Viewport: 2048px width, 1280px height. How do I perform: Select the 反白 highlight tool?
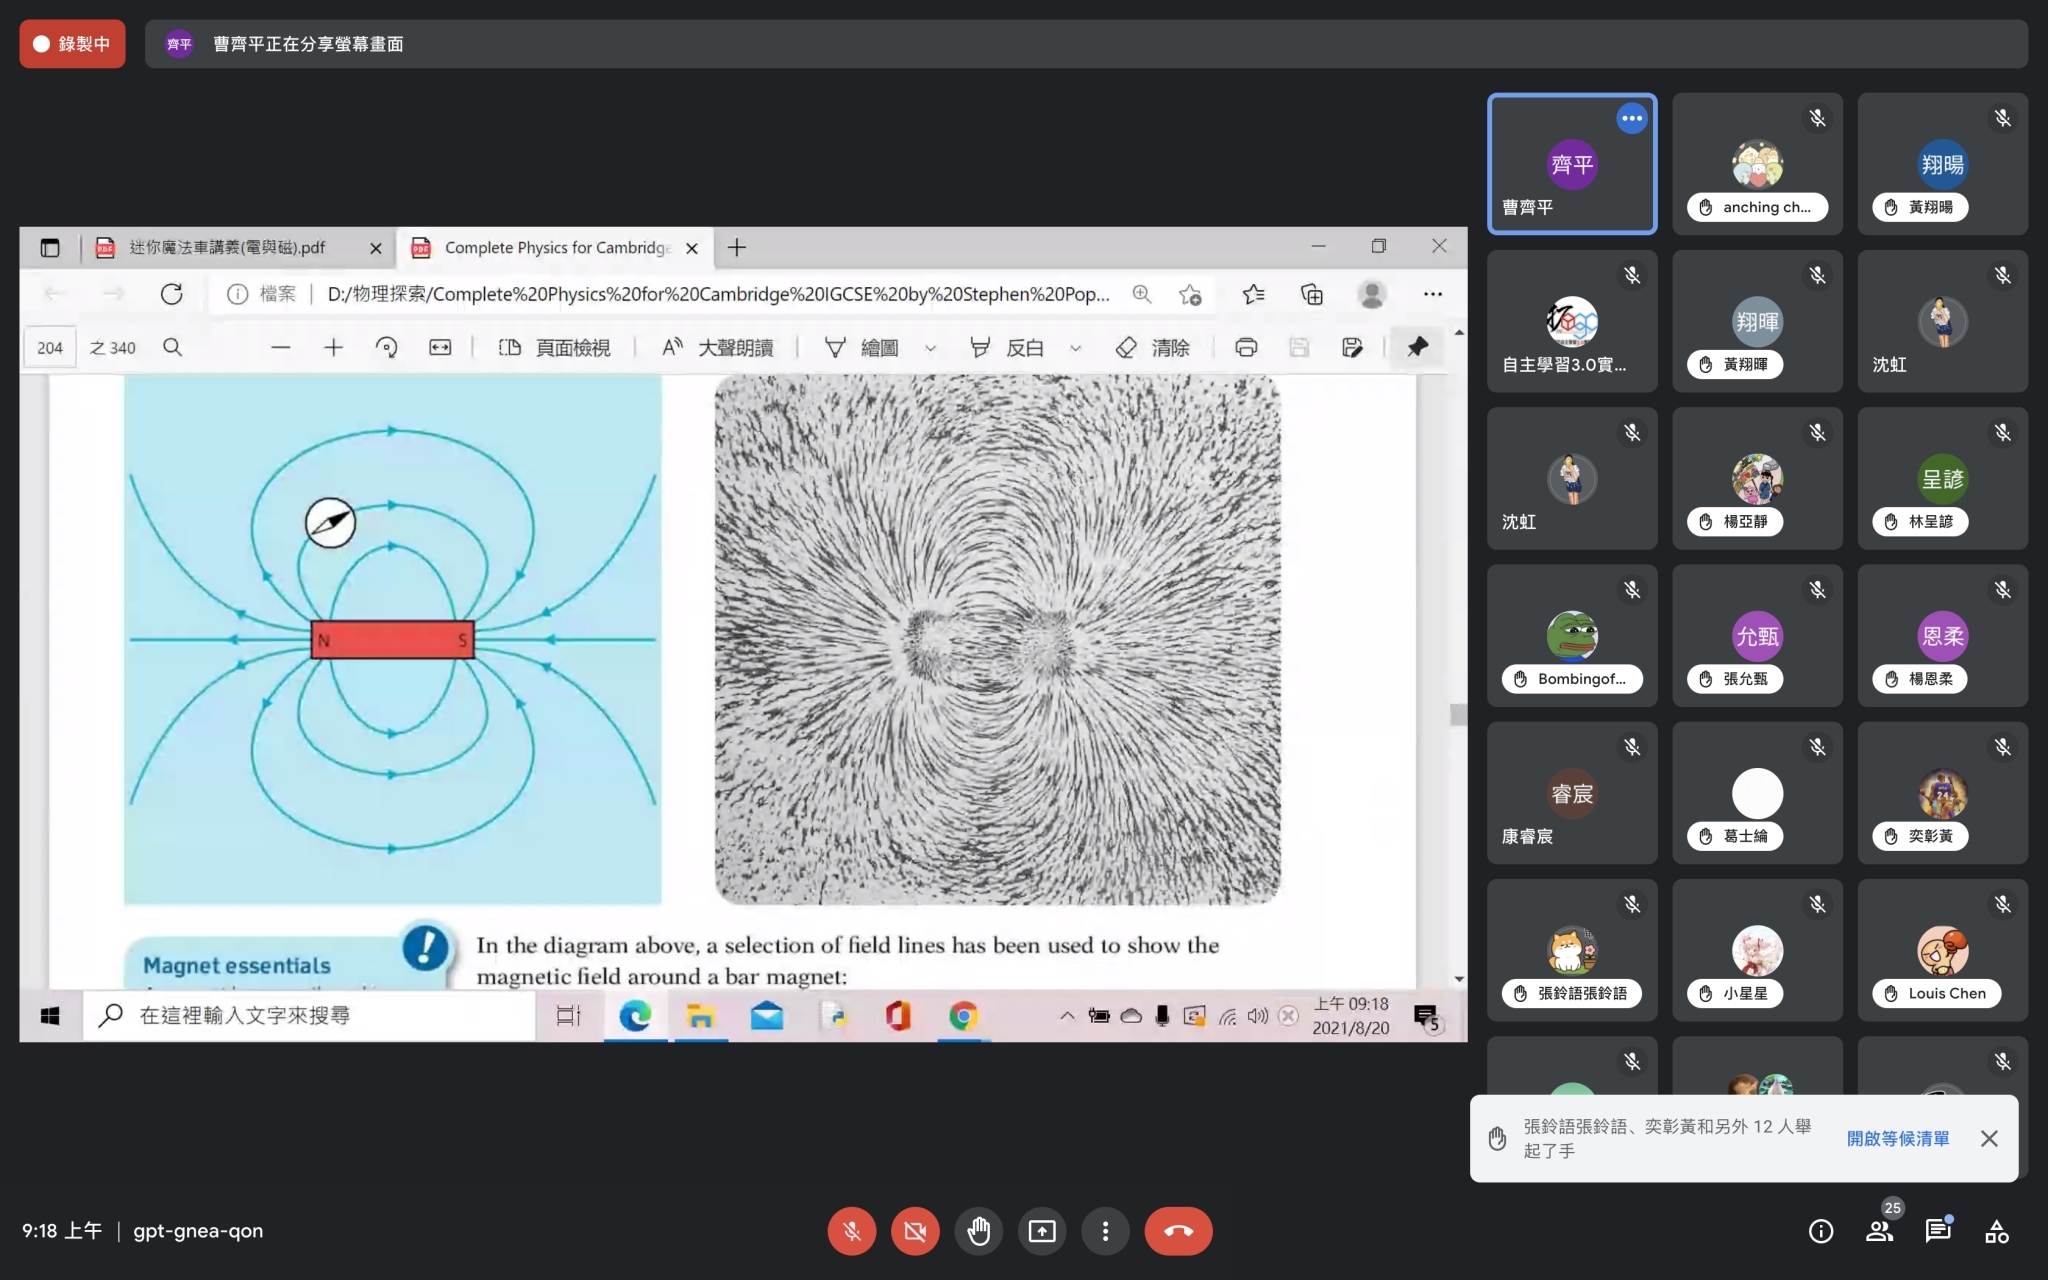point(1006,347)
